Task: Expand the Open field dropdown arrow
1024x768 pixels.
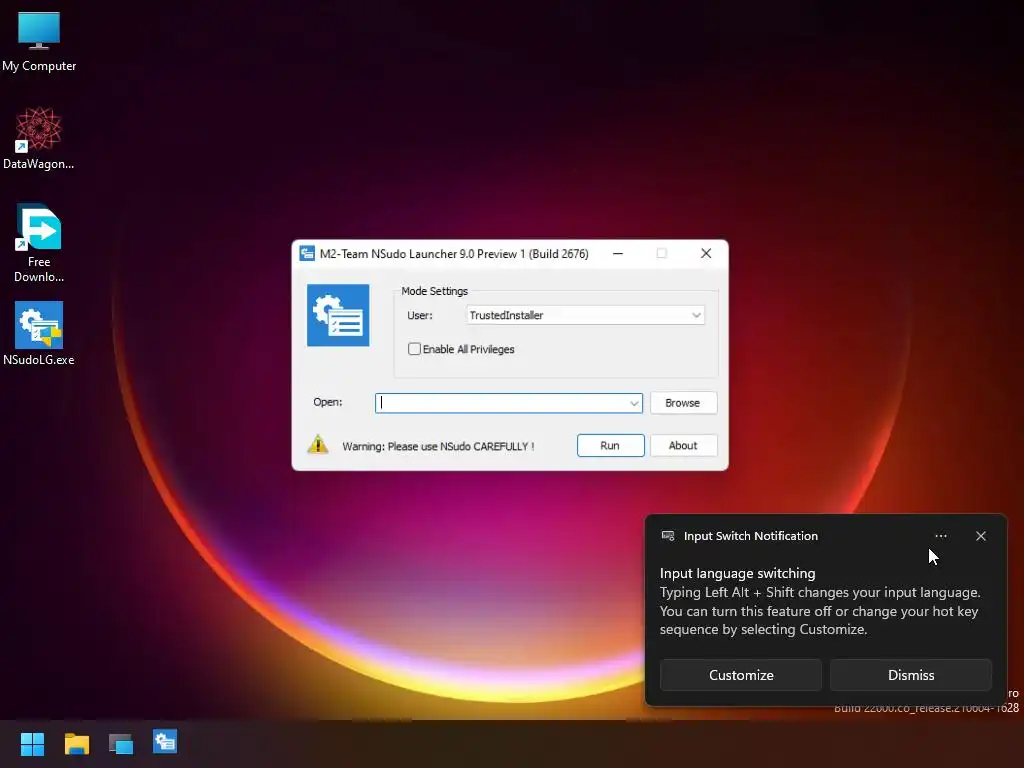Action: 633,403
